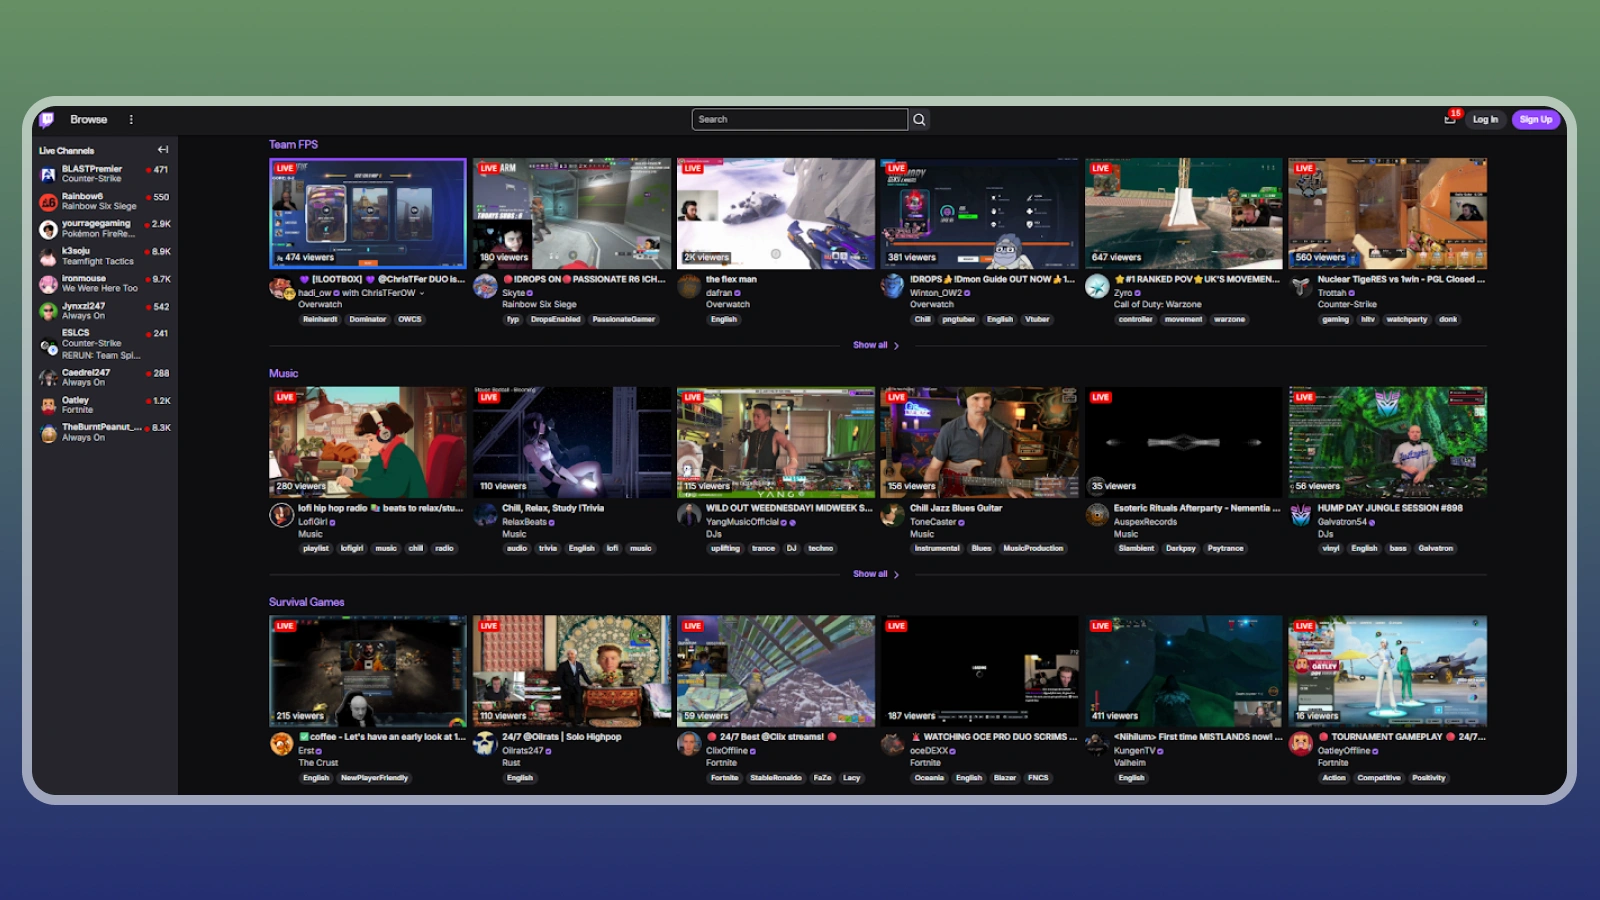Open Oilrats247 streamer avatar
Screen dimensions: 1600x900
486,744
